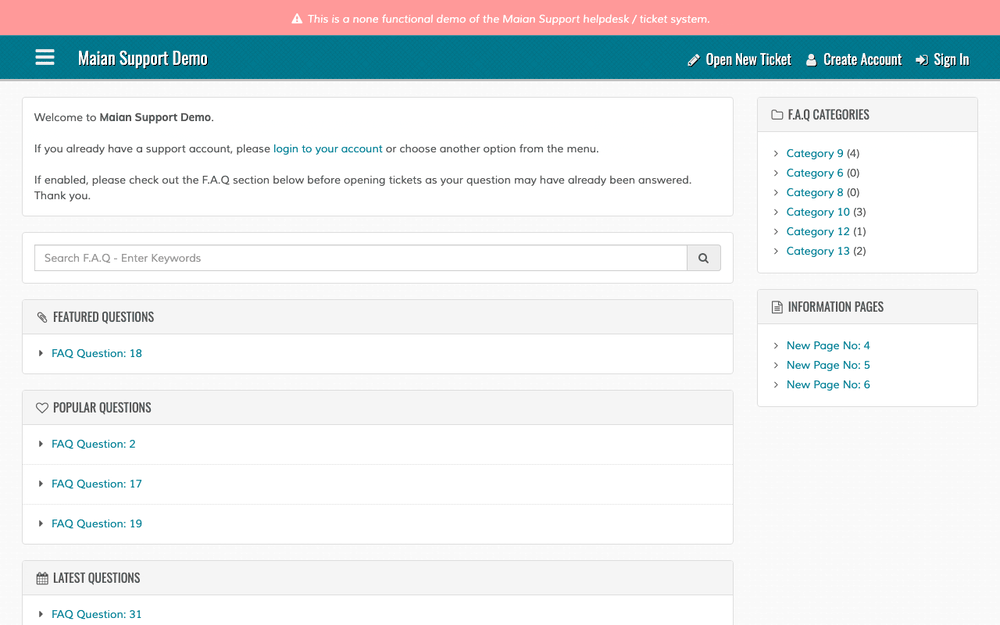Open FAQ Question: 17
Screen dimensions: 1000x625
(x=96, y=483)
